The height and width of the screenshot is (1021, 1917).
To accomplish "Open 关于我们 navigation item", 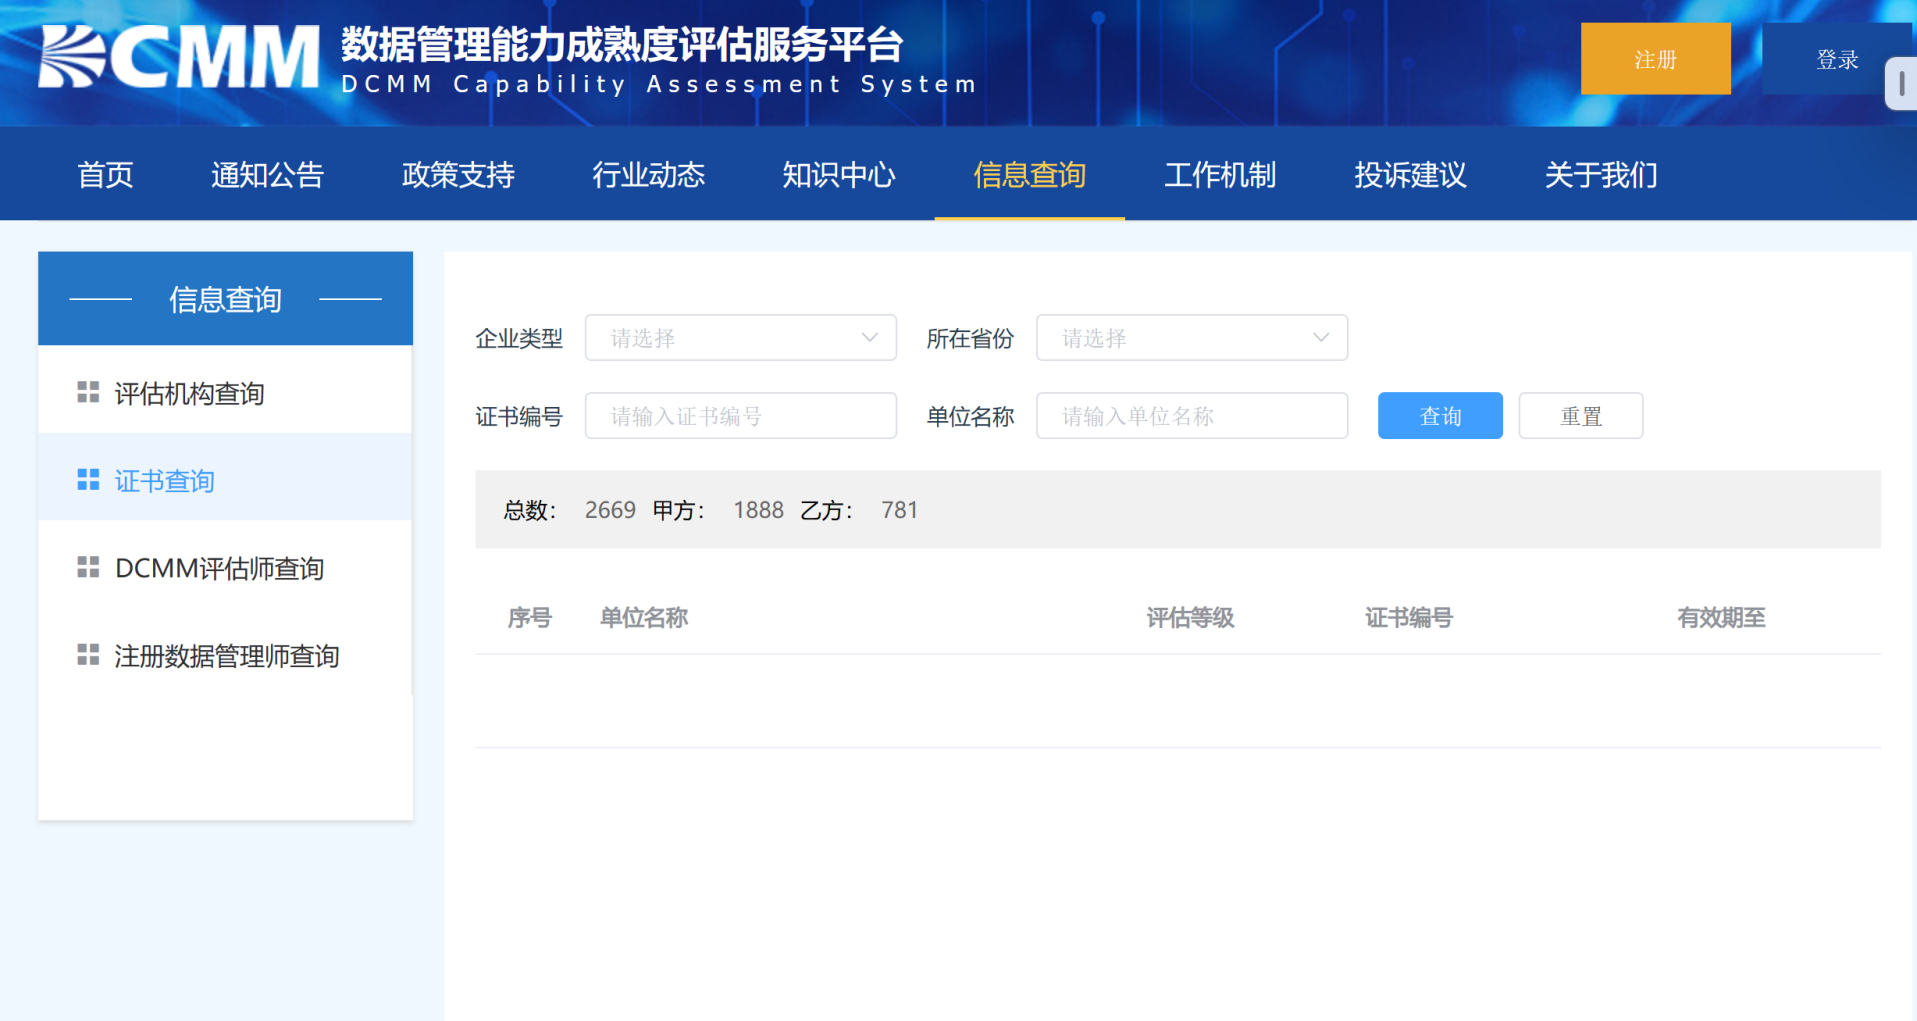I will pos(1600,175).
